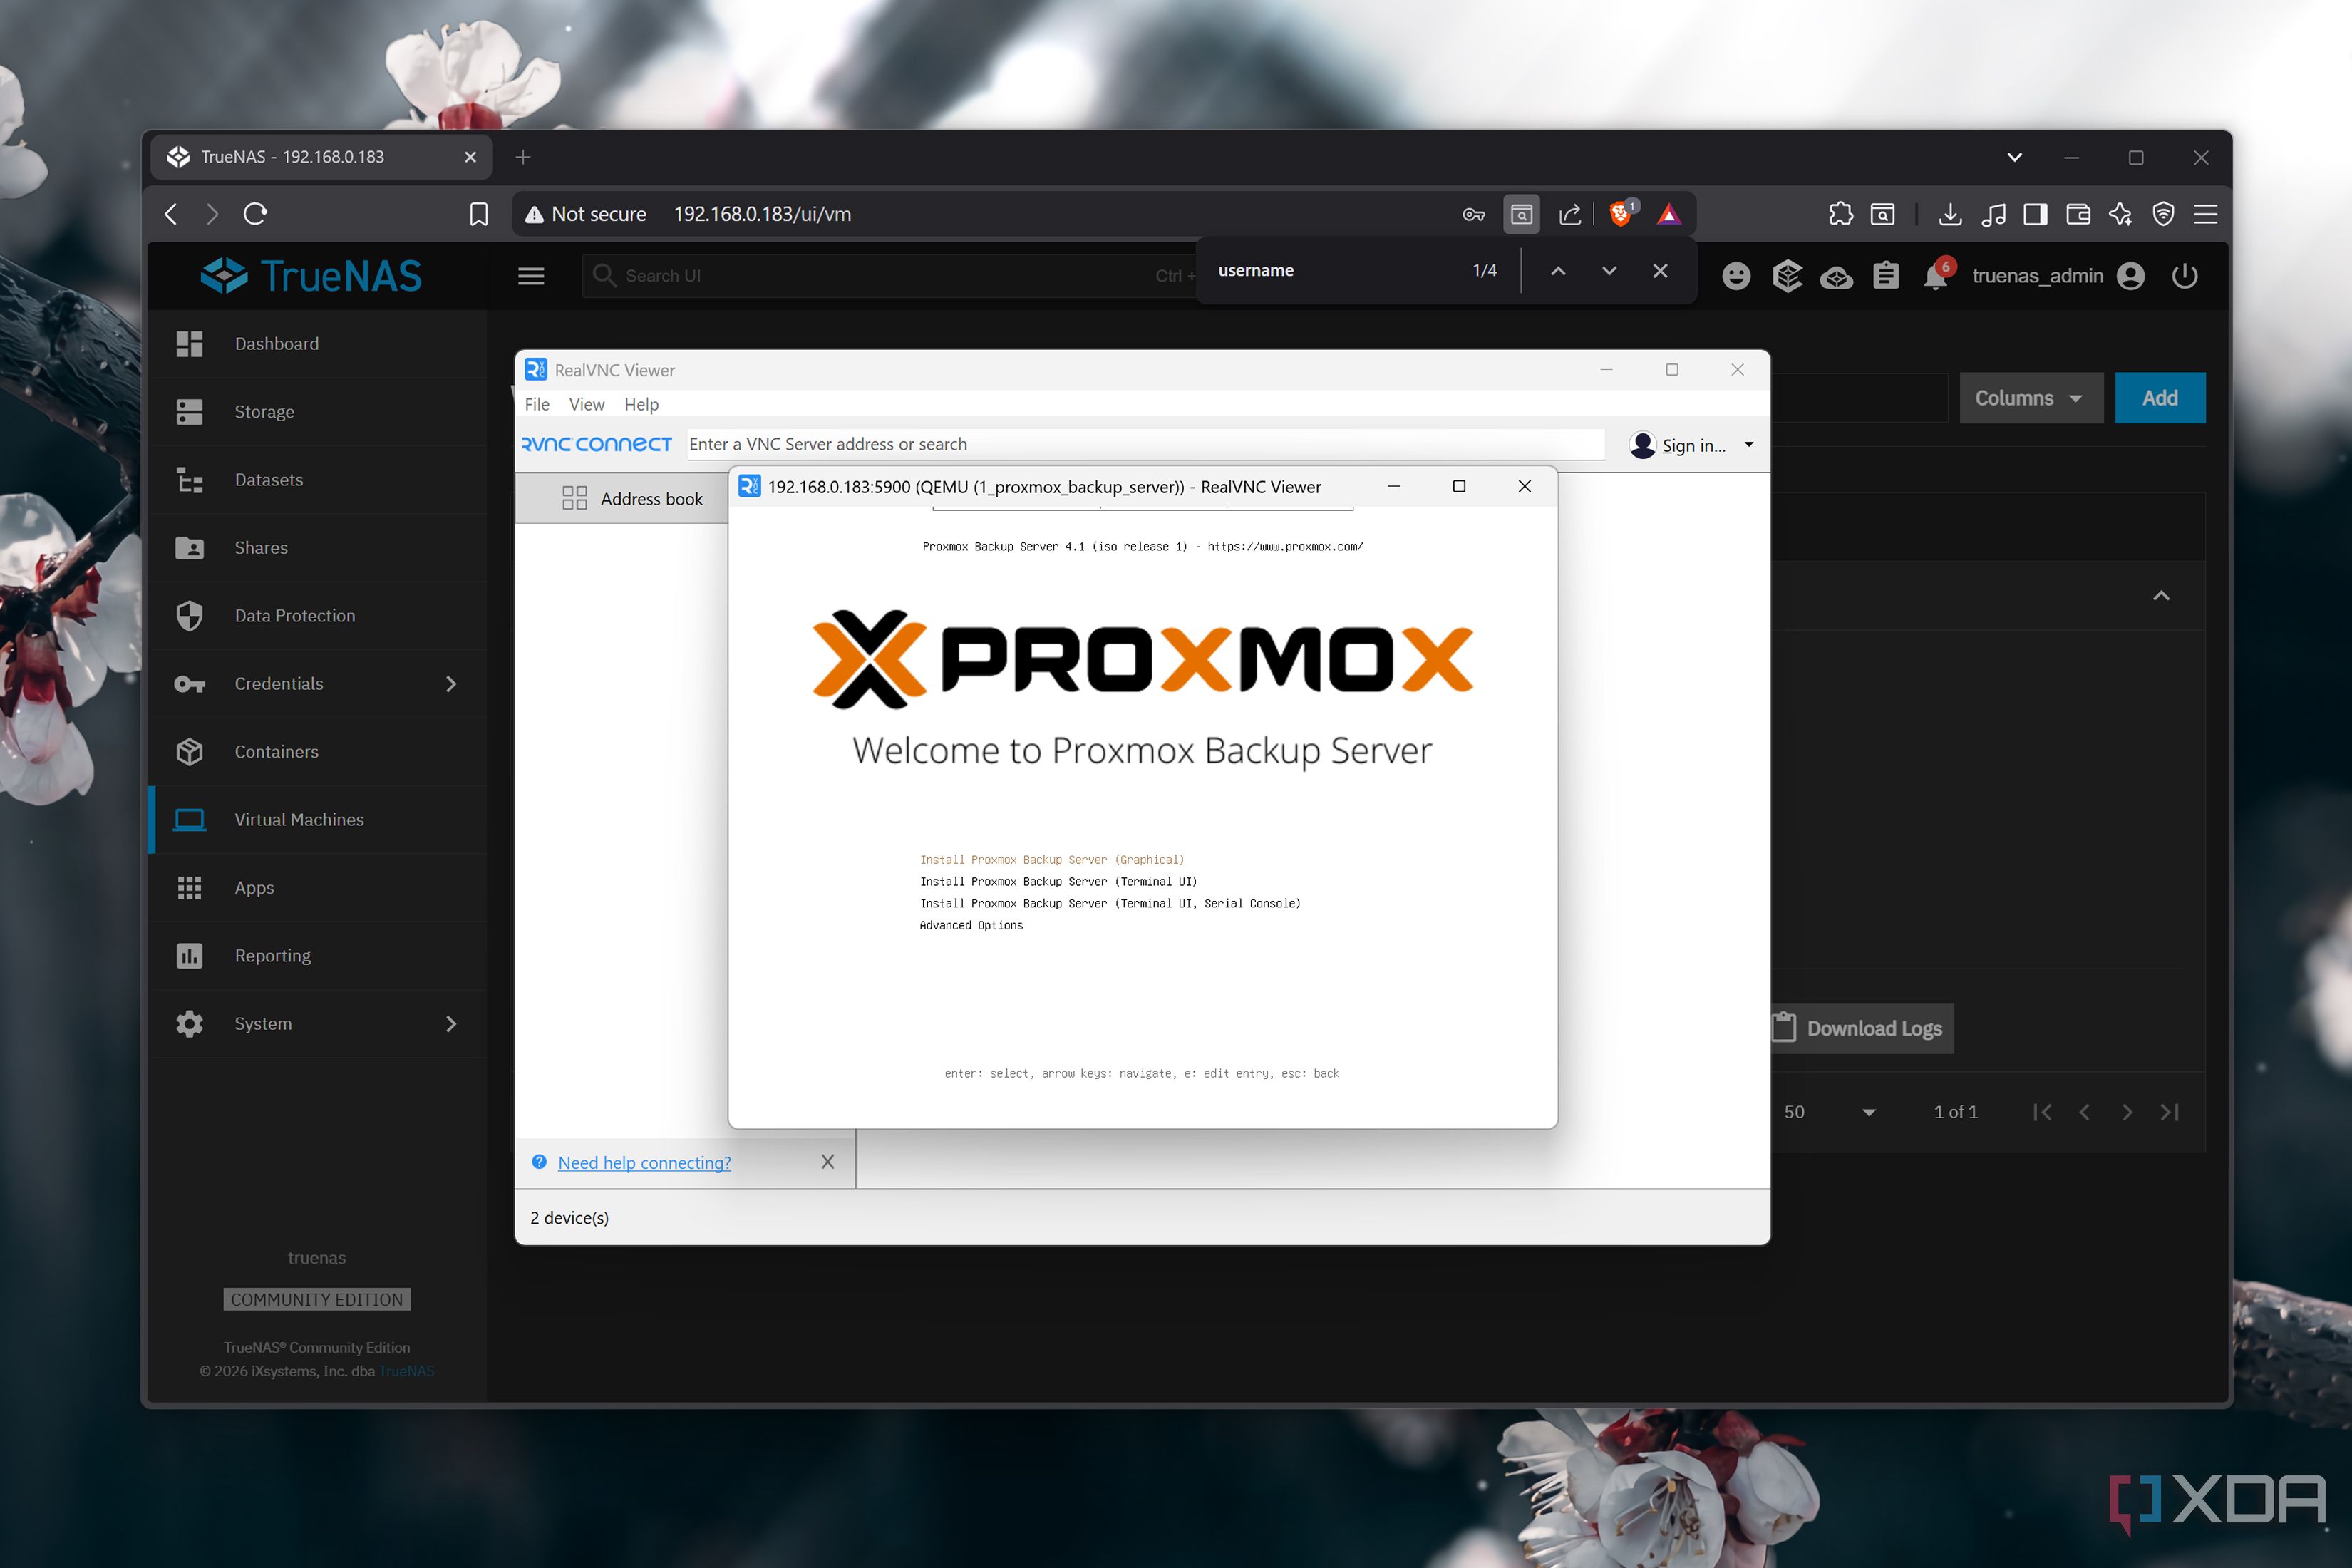Open Storage in the TrueNAS sidebar

[x=318, y=411]
